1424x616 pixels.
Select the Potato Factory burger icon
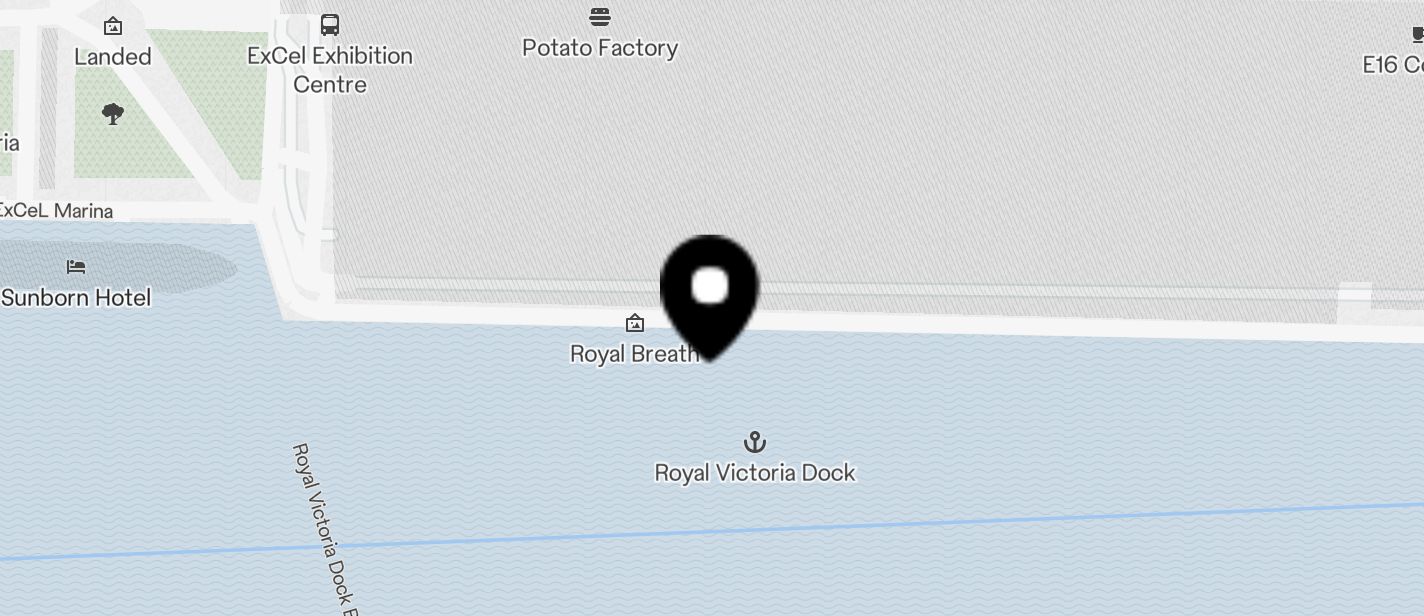[600, 17]
